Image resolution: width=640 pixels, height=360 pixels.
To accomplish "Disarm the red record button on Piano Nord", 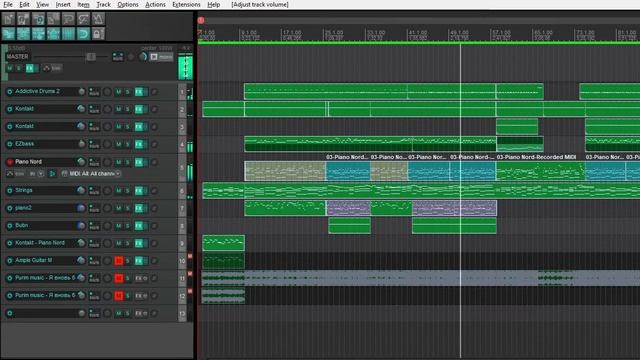I will [x=10, y=162].
